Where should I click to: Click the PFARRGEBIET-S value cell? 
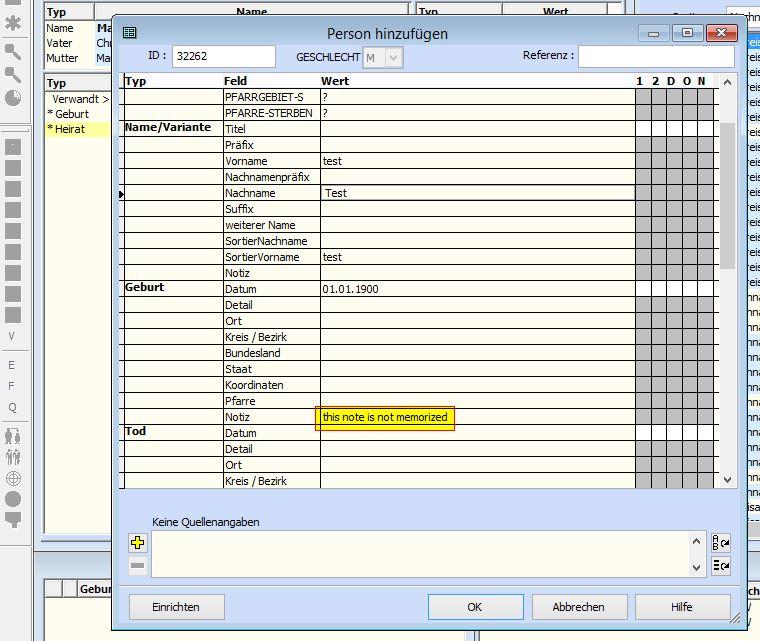478,97
